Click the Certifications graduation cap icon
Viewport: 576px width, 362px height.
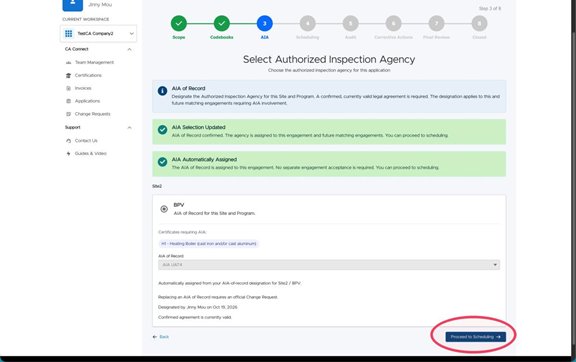[68, 75]
